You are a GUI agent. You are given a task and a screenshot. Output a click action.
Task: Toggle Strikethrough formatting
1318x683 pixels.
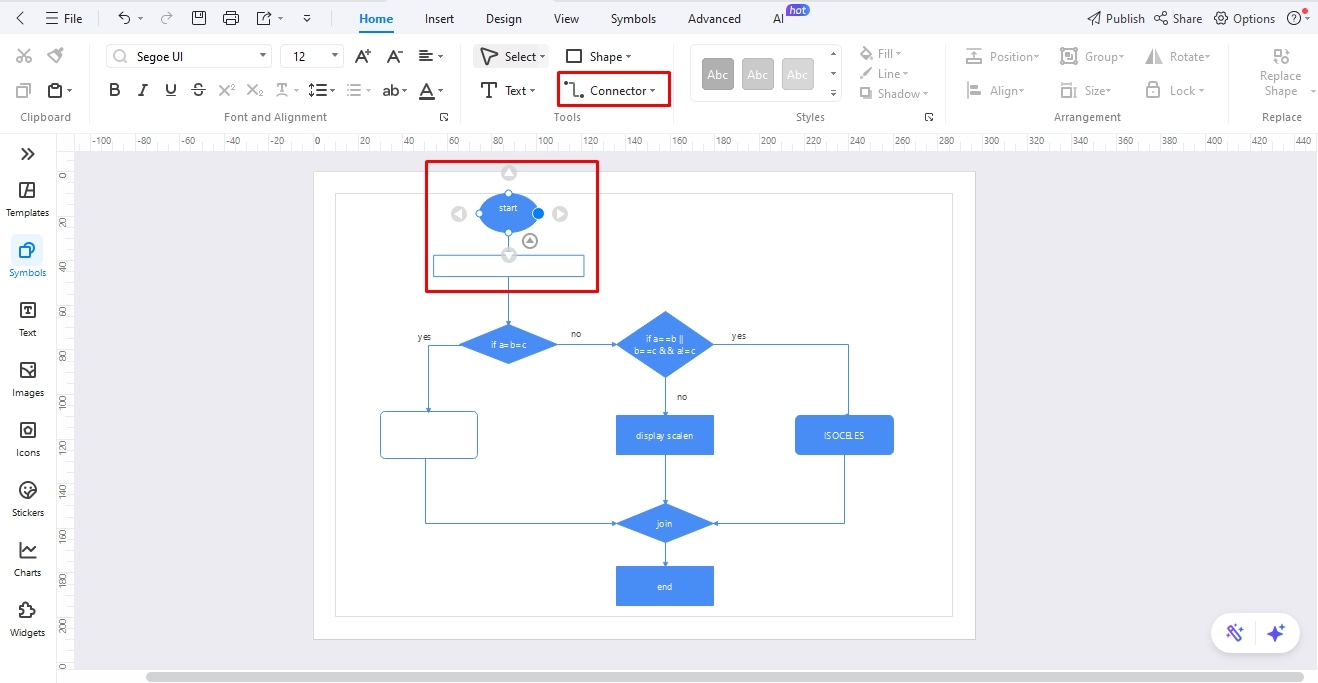(199, 90)
